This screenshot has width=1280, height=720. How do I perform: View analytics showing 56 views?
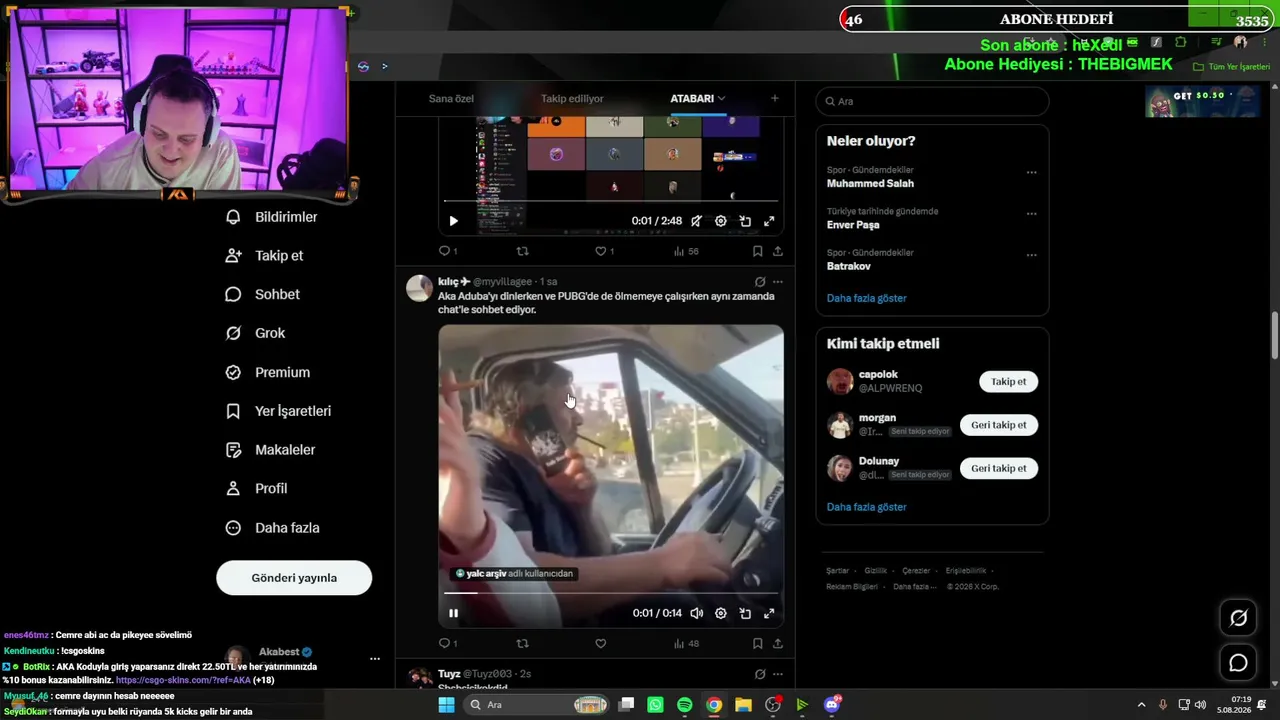point(686,251)
